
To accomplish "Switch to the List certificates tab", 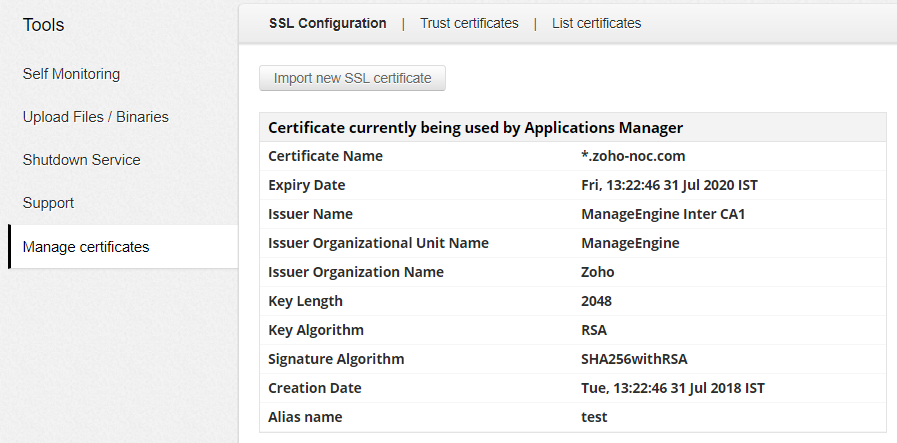I will [x=596, y=23].
